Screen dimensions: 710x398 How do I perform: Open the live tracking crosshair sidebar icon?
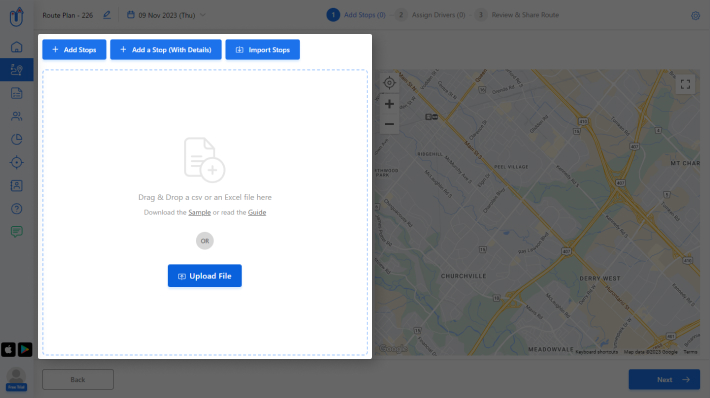16,163
